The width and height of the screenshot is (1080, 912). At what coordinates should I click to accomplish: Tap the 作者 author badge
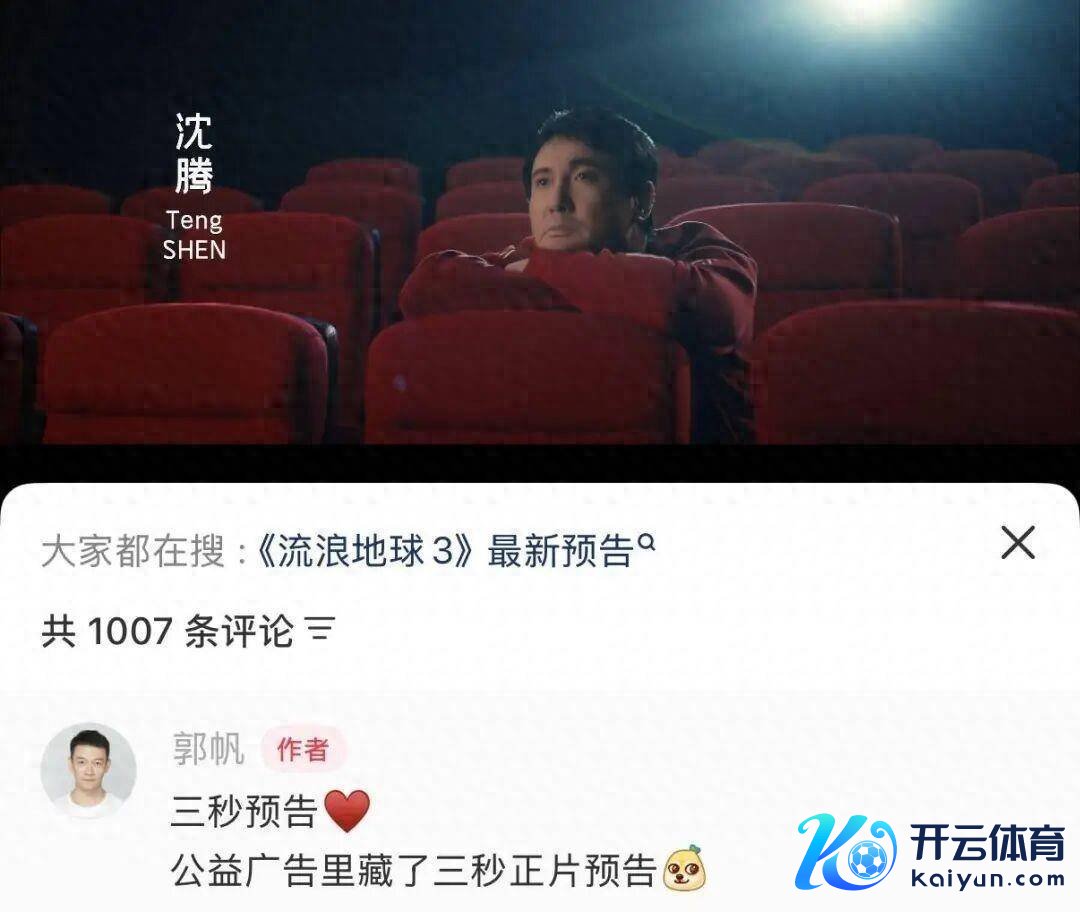303,749
